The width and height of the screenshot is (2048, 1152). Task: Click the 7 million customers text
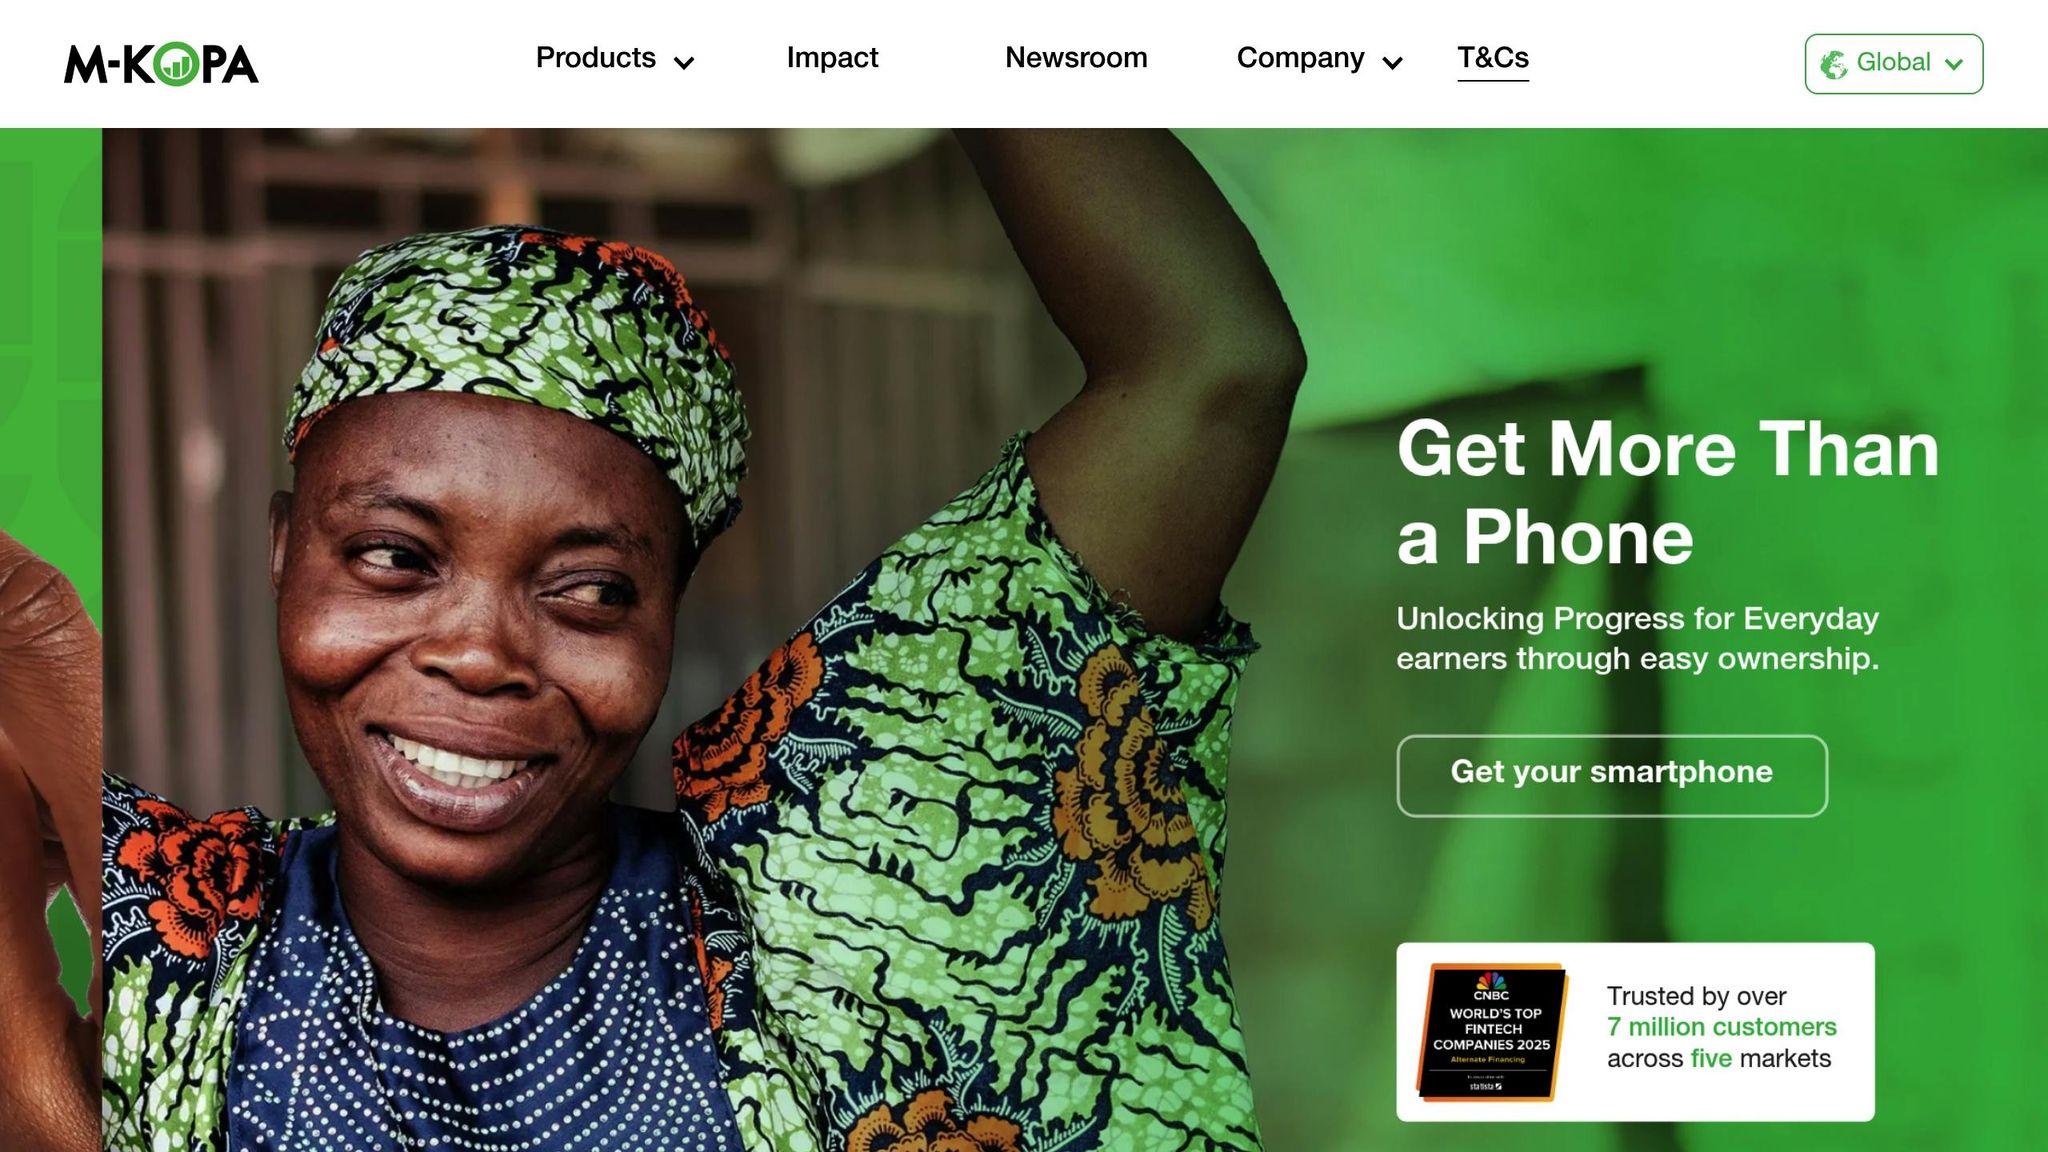1722,1027
